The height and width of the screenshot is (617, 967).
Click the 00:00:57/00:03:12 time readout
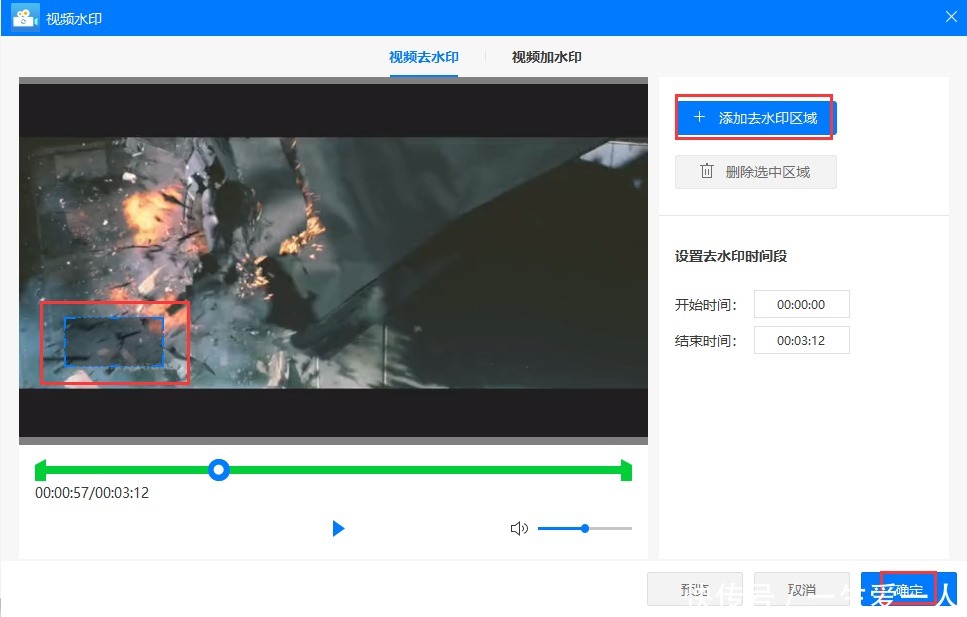point(92,493)
